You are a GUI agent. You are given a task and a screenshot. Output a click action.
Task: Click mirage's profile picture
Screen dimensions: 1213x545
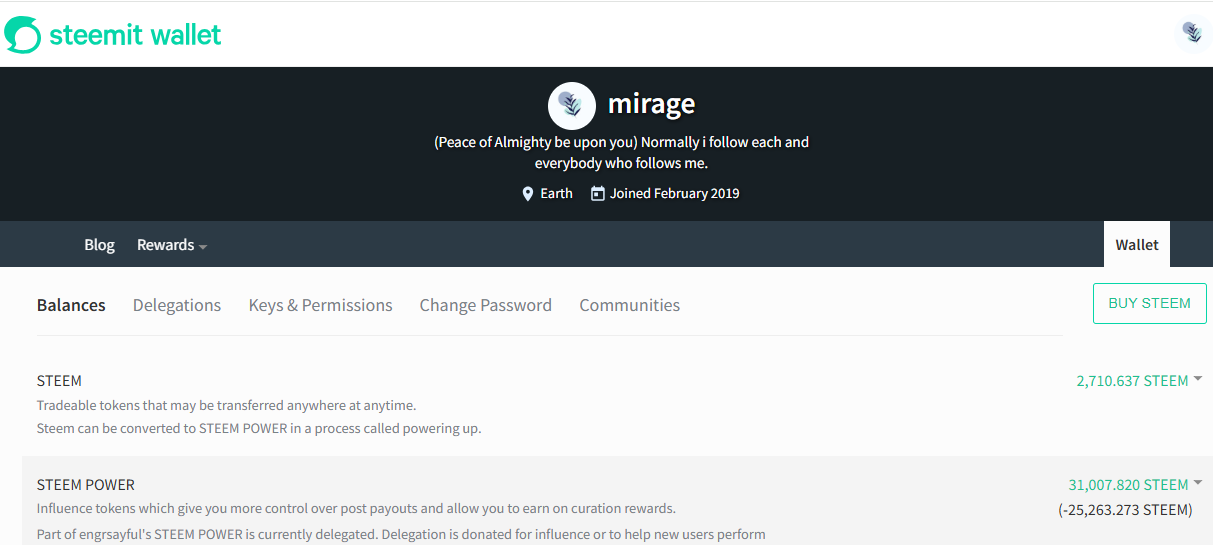572,105
